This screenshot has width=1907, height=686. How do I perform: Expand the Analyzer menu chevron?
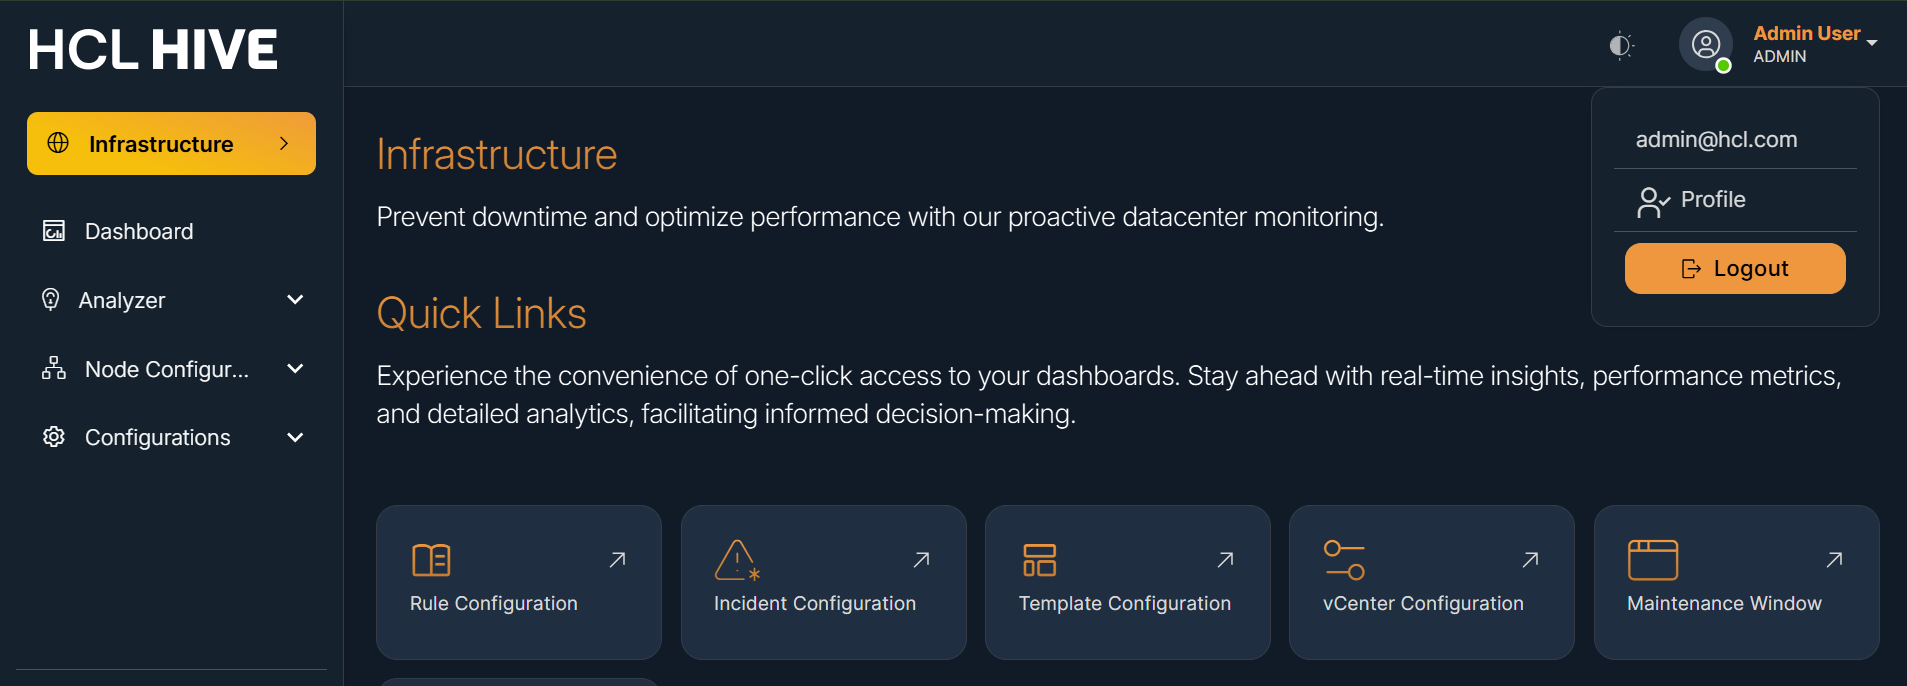(295, 300)
